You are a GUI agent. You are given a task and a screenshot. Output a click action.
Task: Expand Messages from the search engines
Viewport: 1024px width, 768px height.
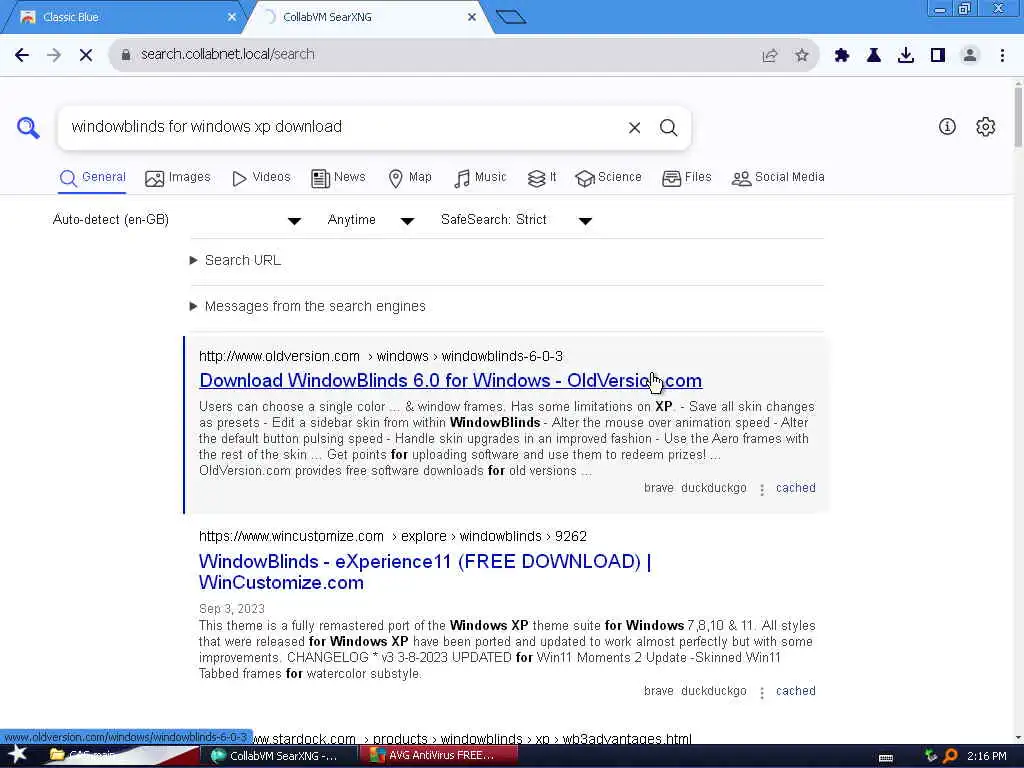point(308,306)
